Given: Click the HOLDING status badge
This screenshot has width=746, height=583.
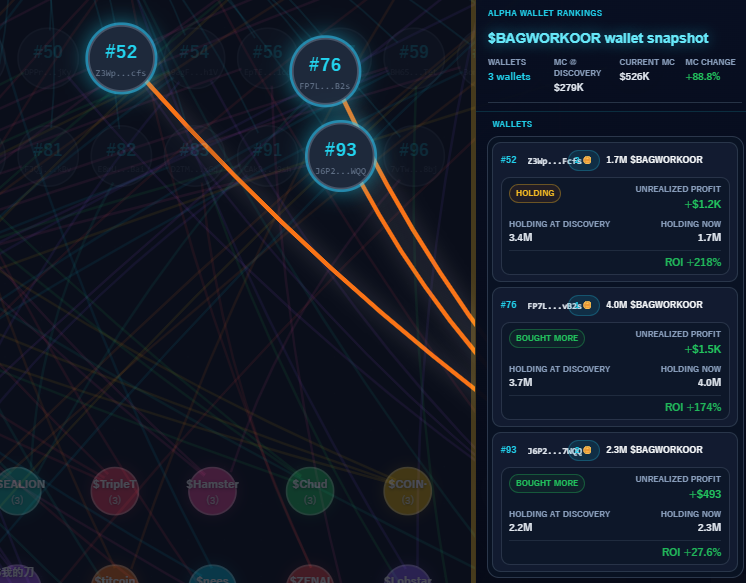Looking at the screenshot, I should coord(535,193).
